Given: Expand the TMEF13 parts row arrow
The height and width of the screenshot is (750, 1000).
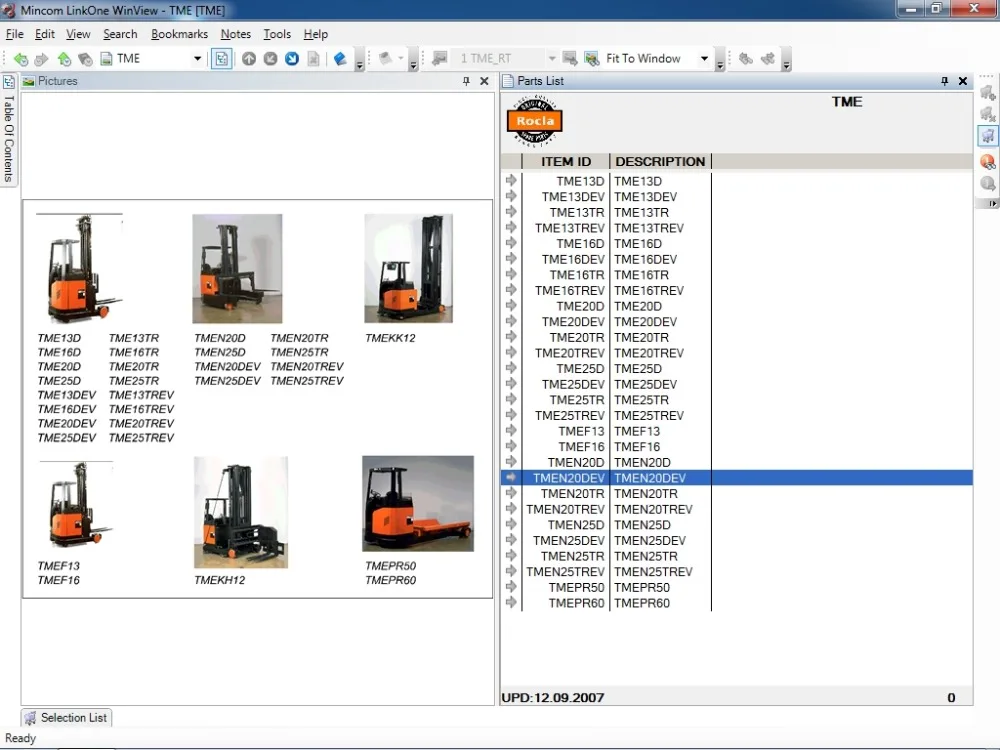Looking at the screenshot, I should pyautogui.click(x=511, y=431).
